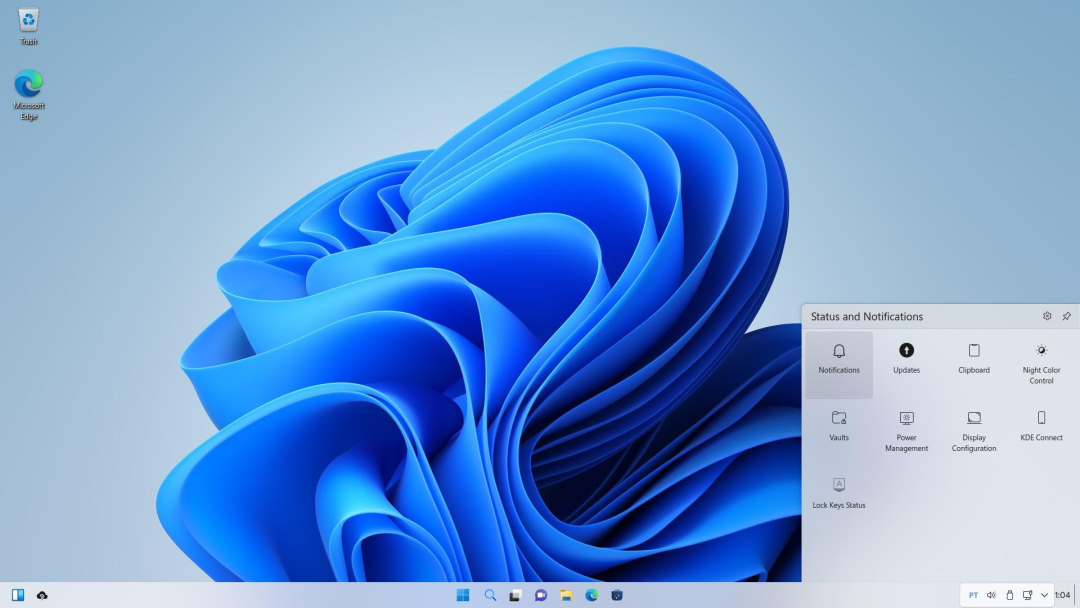Image resolution: width=1080 pixels, height=608 pixels.
Task: Open Lock Keys Status
Action: (839, 495)
